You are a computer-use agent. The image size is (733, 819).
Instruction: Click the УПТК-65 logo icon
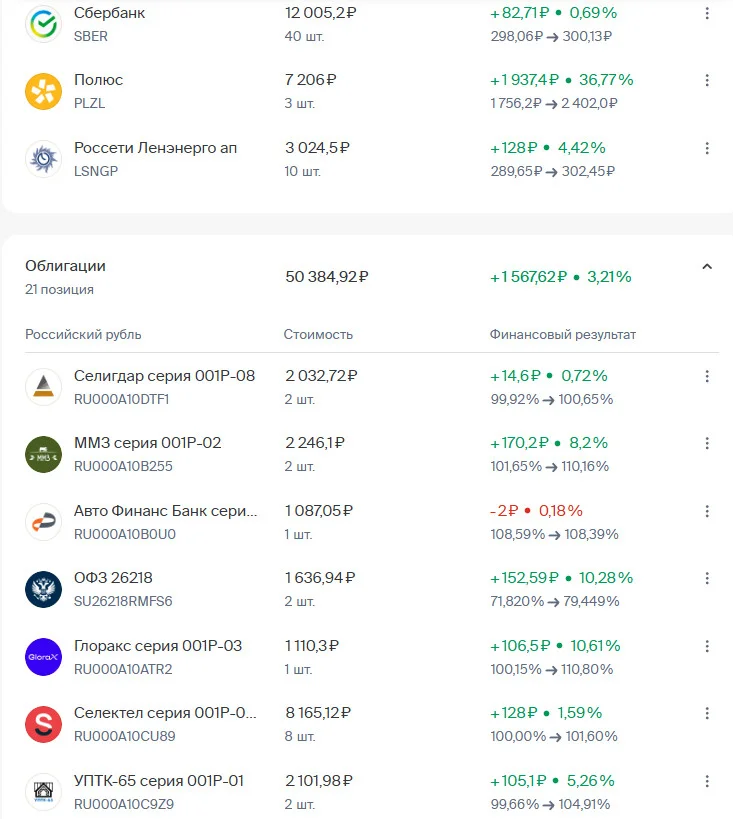(x=43, y=792)
